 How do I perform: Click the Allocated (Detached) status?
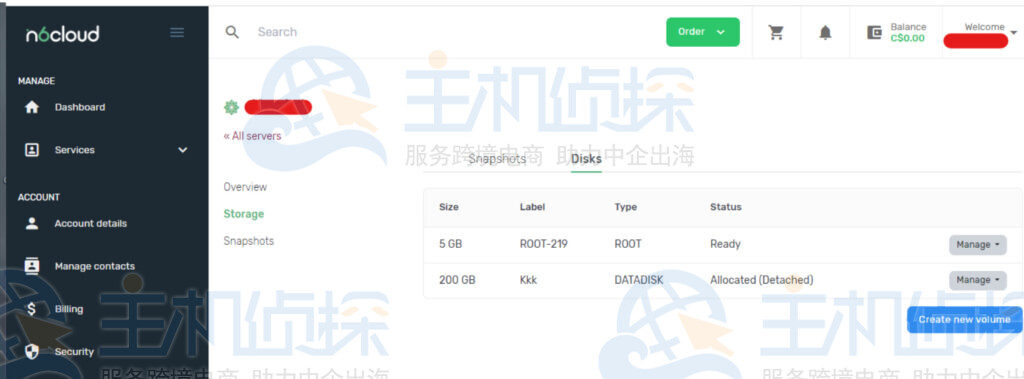click(761, 280)
